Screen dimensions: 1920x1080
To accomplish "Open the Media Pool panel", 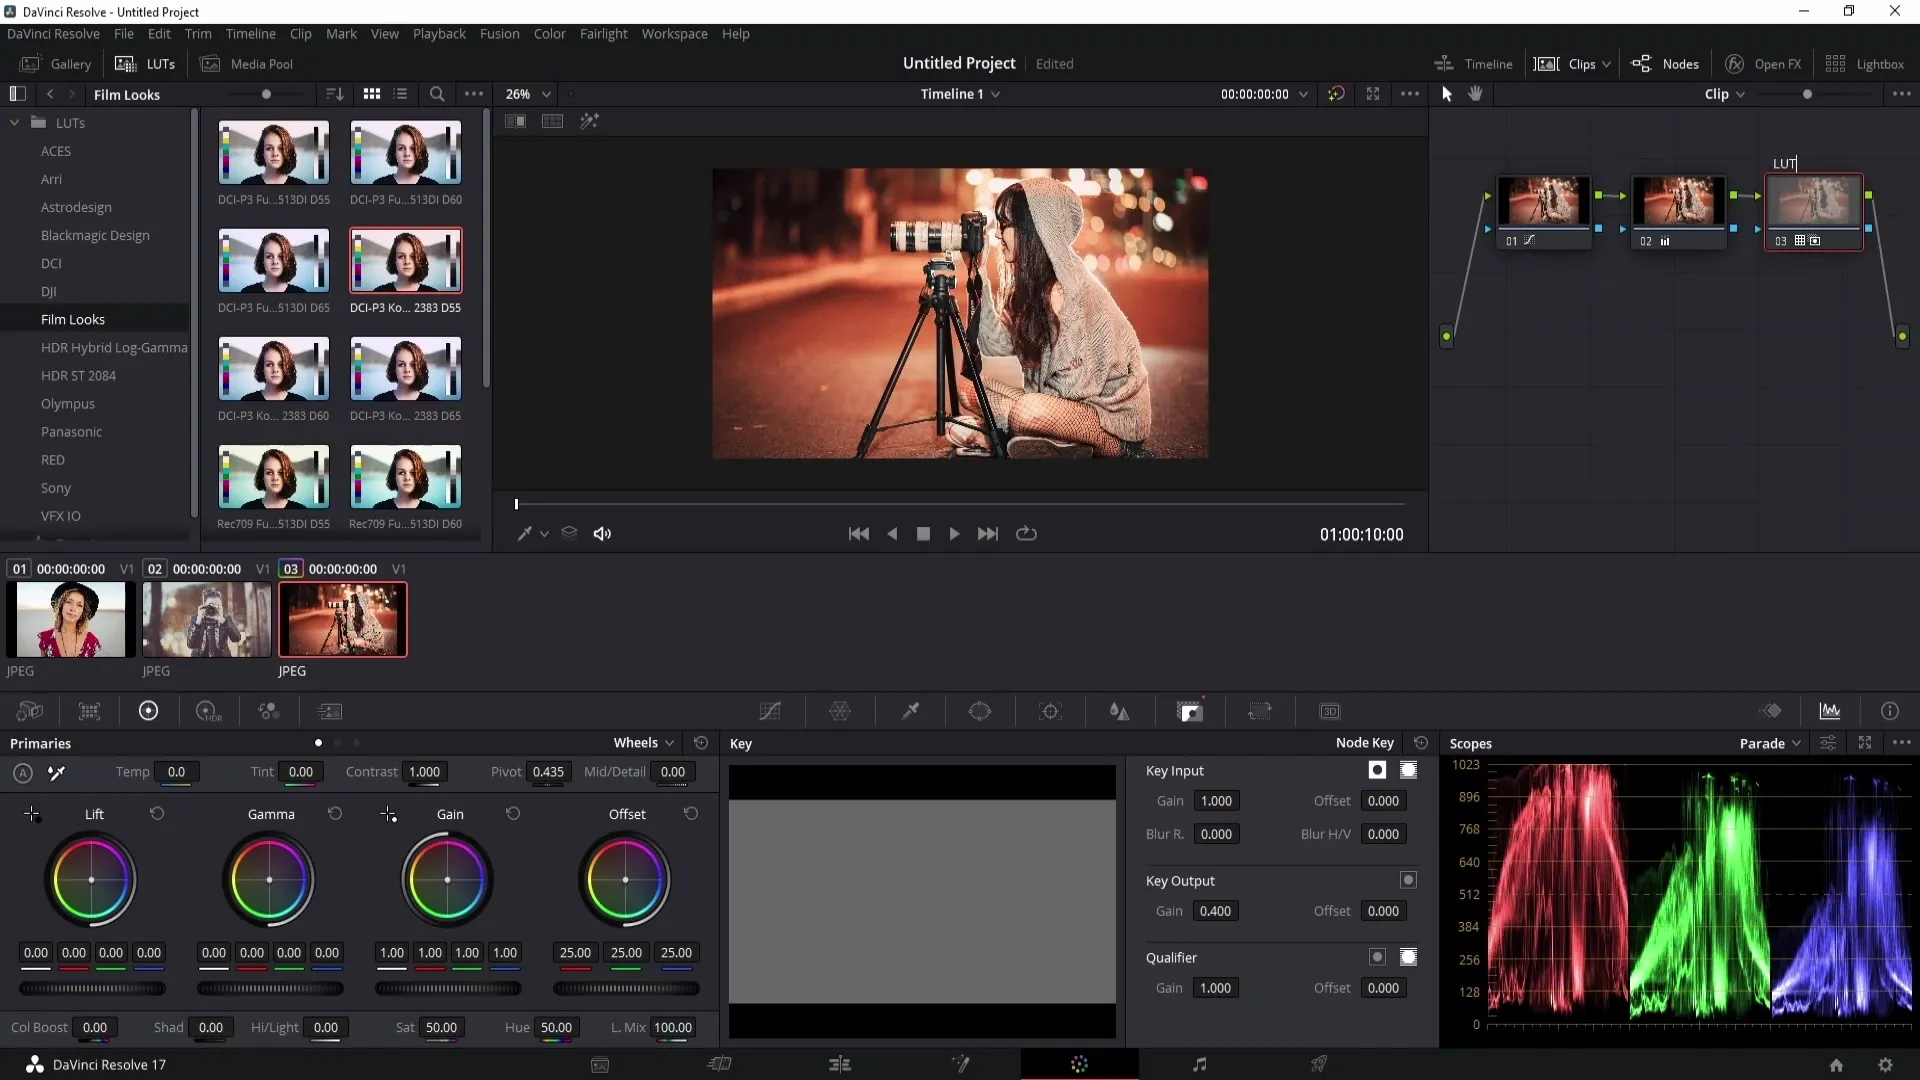I will click(247, 64).
